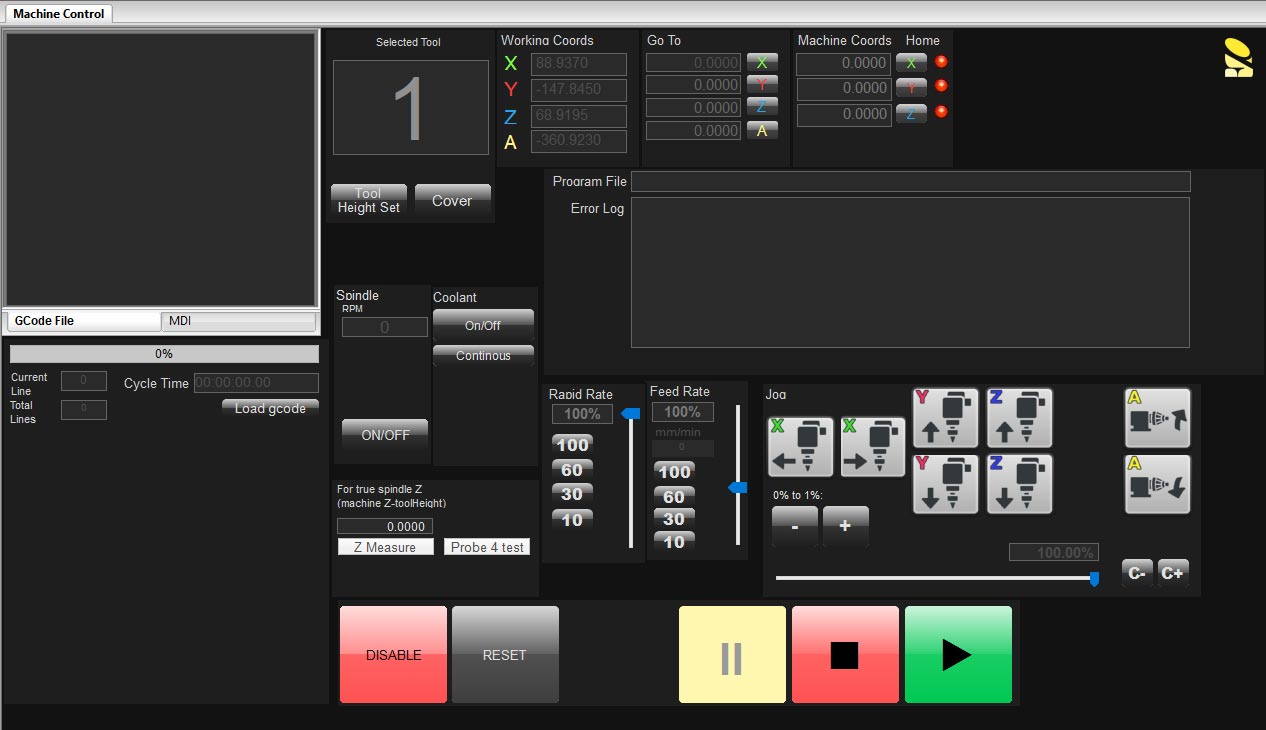Click the jog speed percentage slider handle

pos(1094,579)
